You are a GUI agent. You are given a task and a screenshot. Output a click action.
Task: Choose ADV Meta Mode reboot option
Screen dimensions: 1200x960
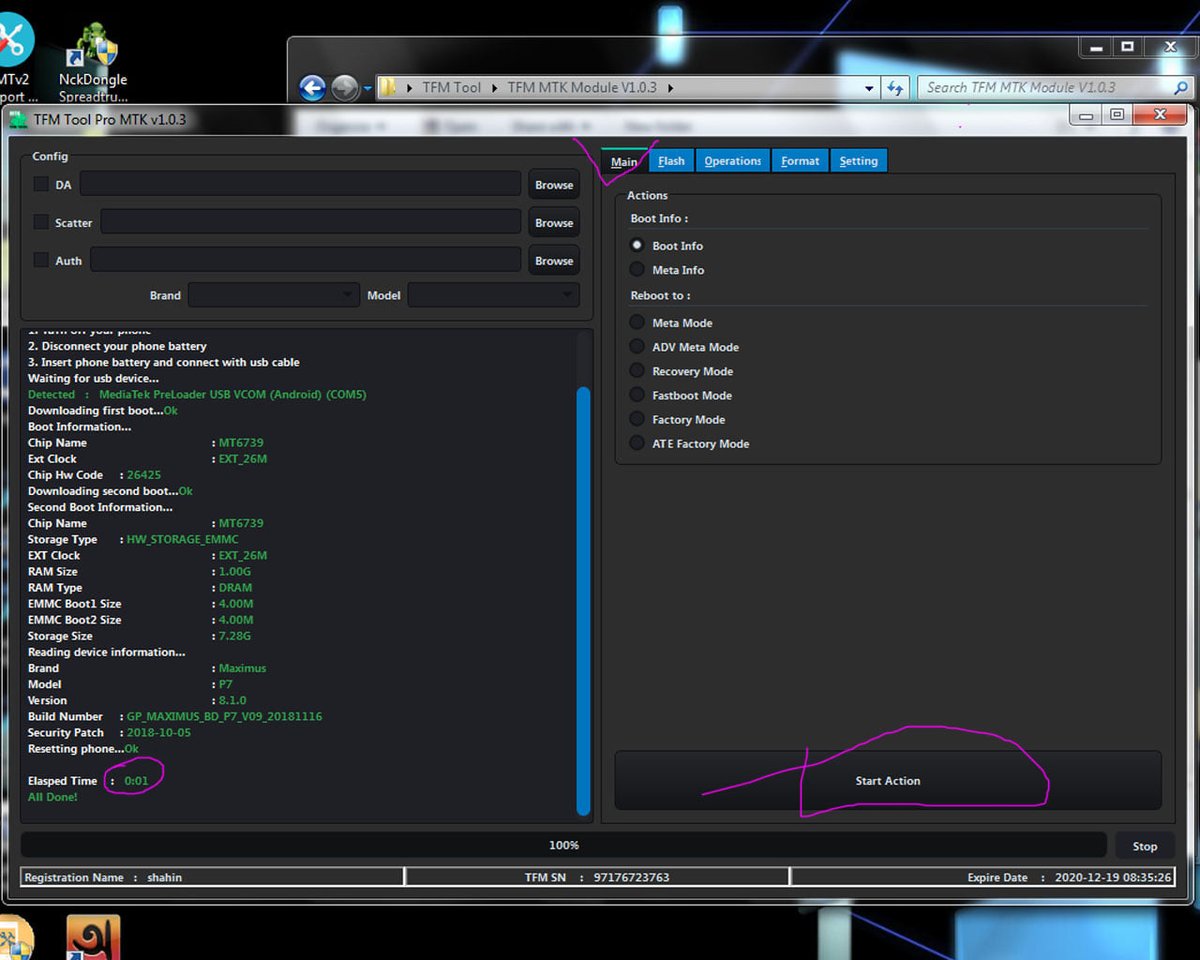coord(637,346)
